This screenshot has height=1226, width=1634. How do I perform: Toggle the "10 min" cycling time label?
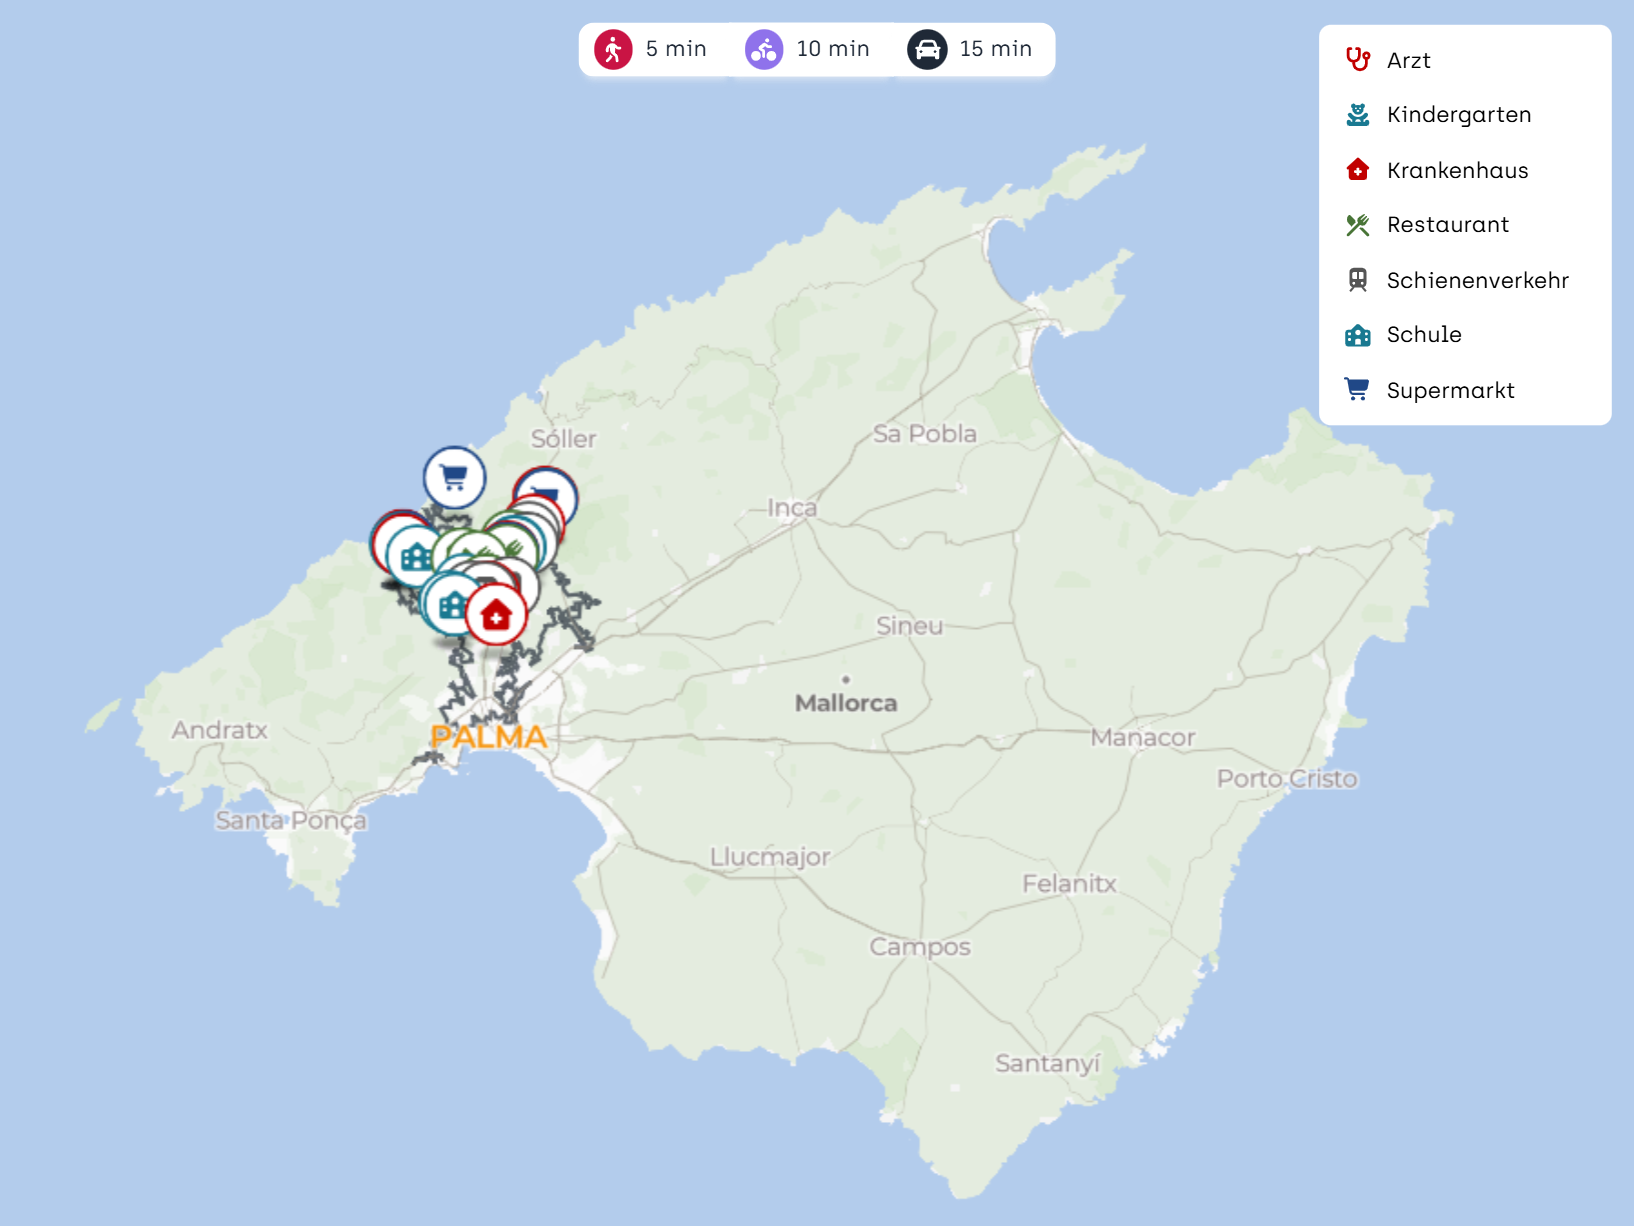(833, 49)
